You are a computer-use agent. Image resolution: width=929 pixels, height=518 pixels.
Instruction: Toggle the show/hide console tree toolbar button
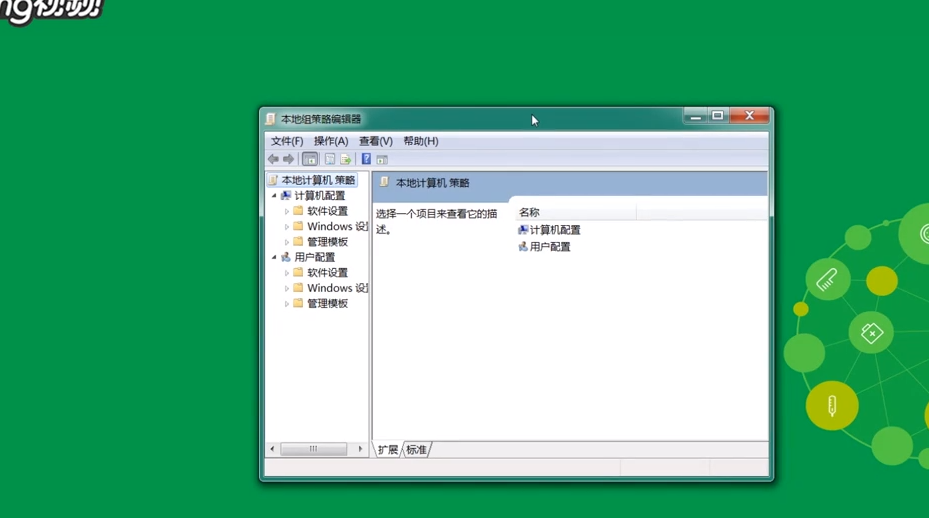coord(310,159)
